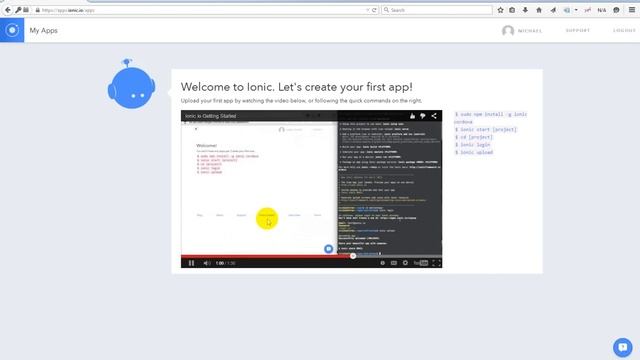Image resolution: width=640 pixels, height=360 pixels.
Task: Go back with the browser back arrow
Action: [x=8, y=10]
